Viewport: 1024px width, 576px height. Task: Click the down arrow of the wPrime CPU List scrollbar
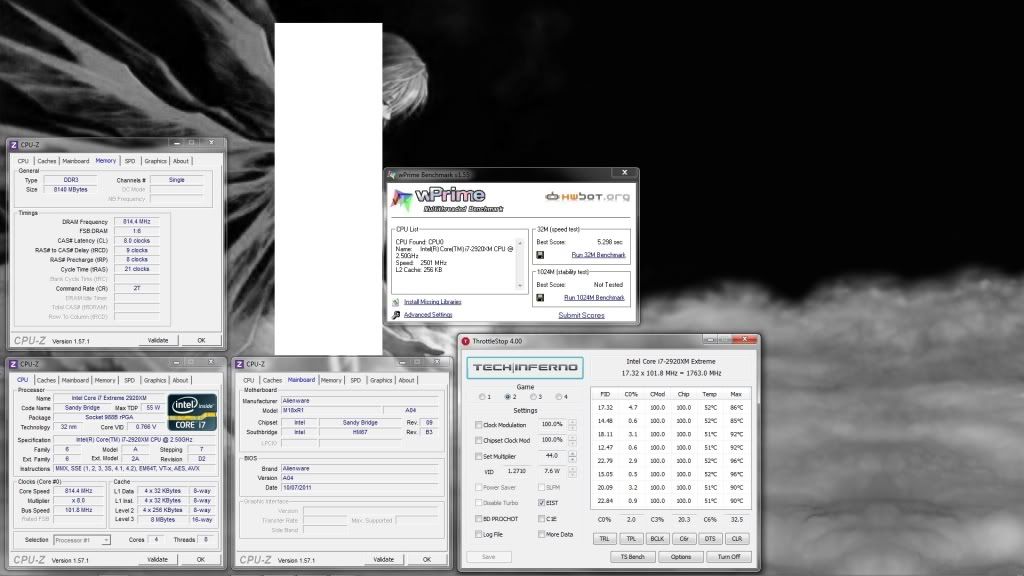coord(520,285)
